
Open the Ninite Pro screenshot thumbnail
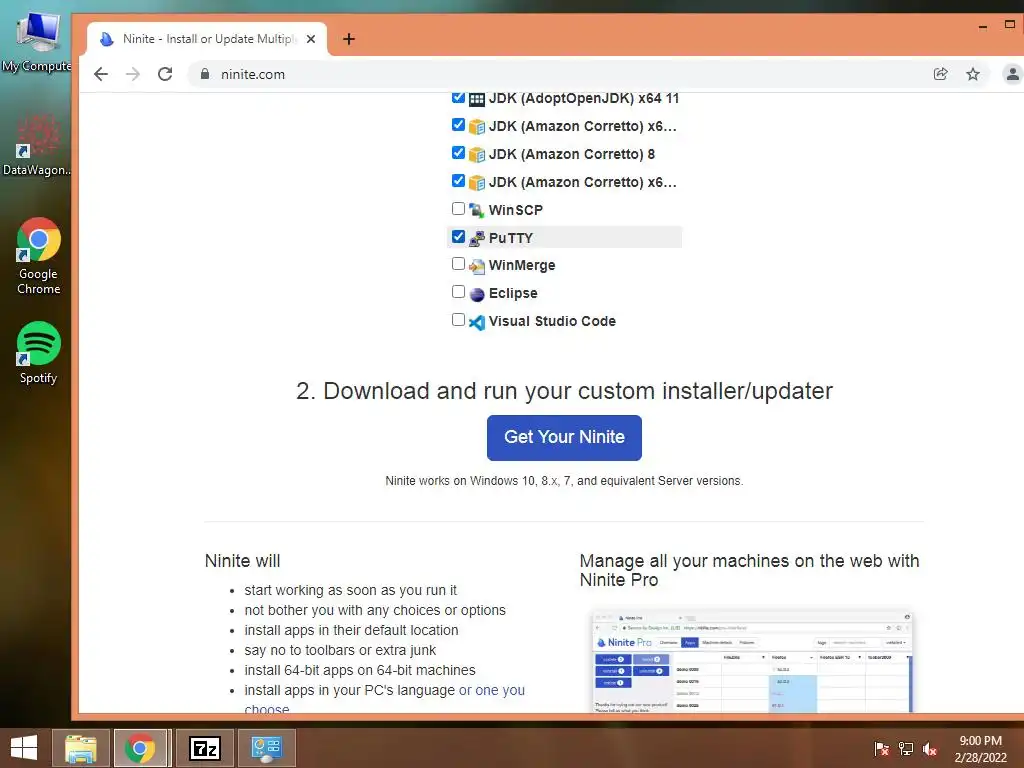tap(752, 661)
